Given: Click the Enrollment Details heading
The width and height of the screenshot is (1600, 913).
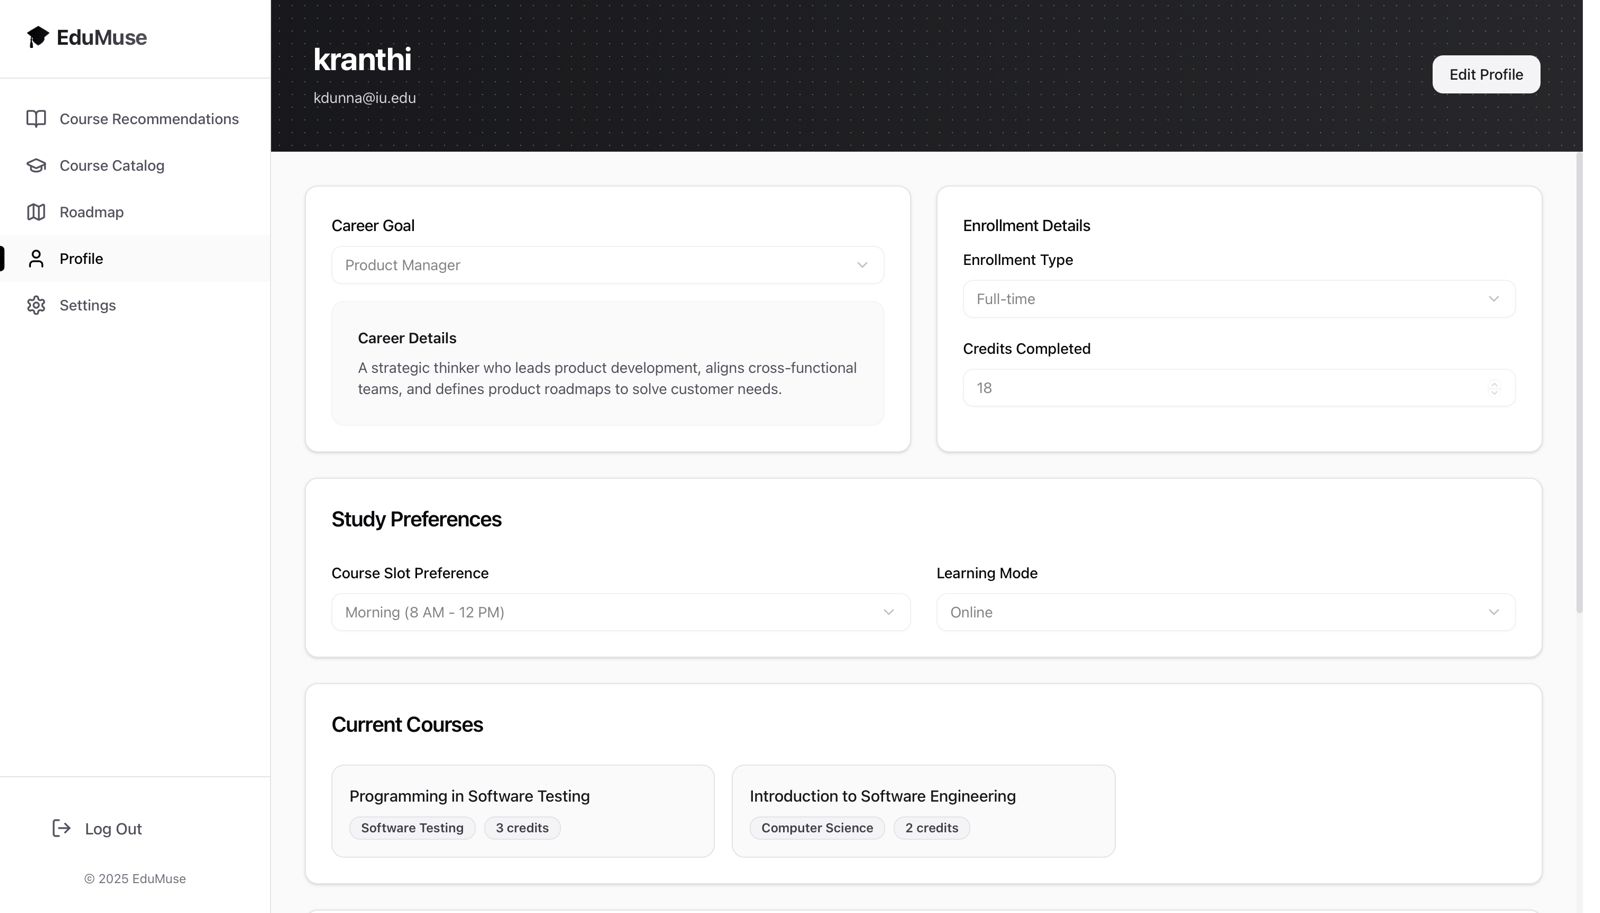Looking at the screenshot, I should coord(1026,226).
